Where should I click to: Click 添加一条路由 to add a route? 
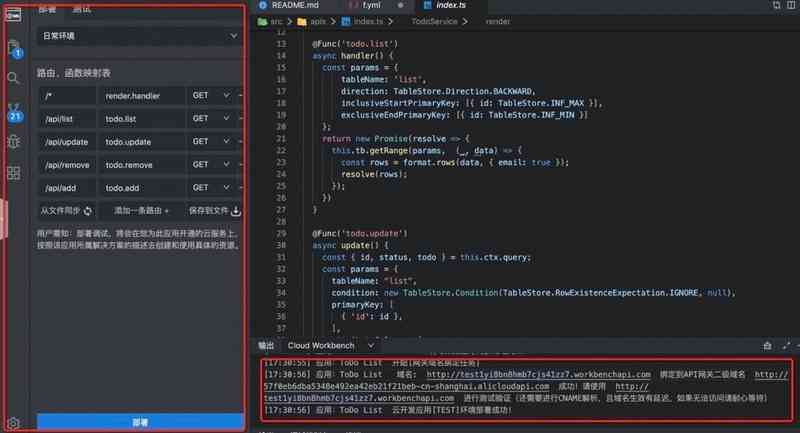pos(141,211)
